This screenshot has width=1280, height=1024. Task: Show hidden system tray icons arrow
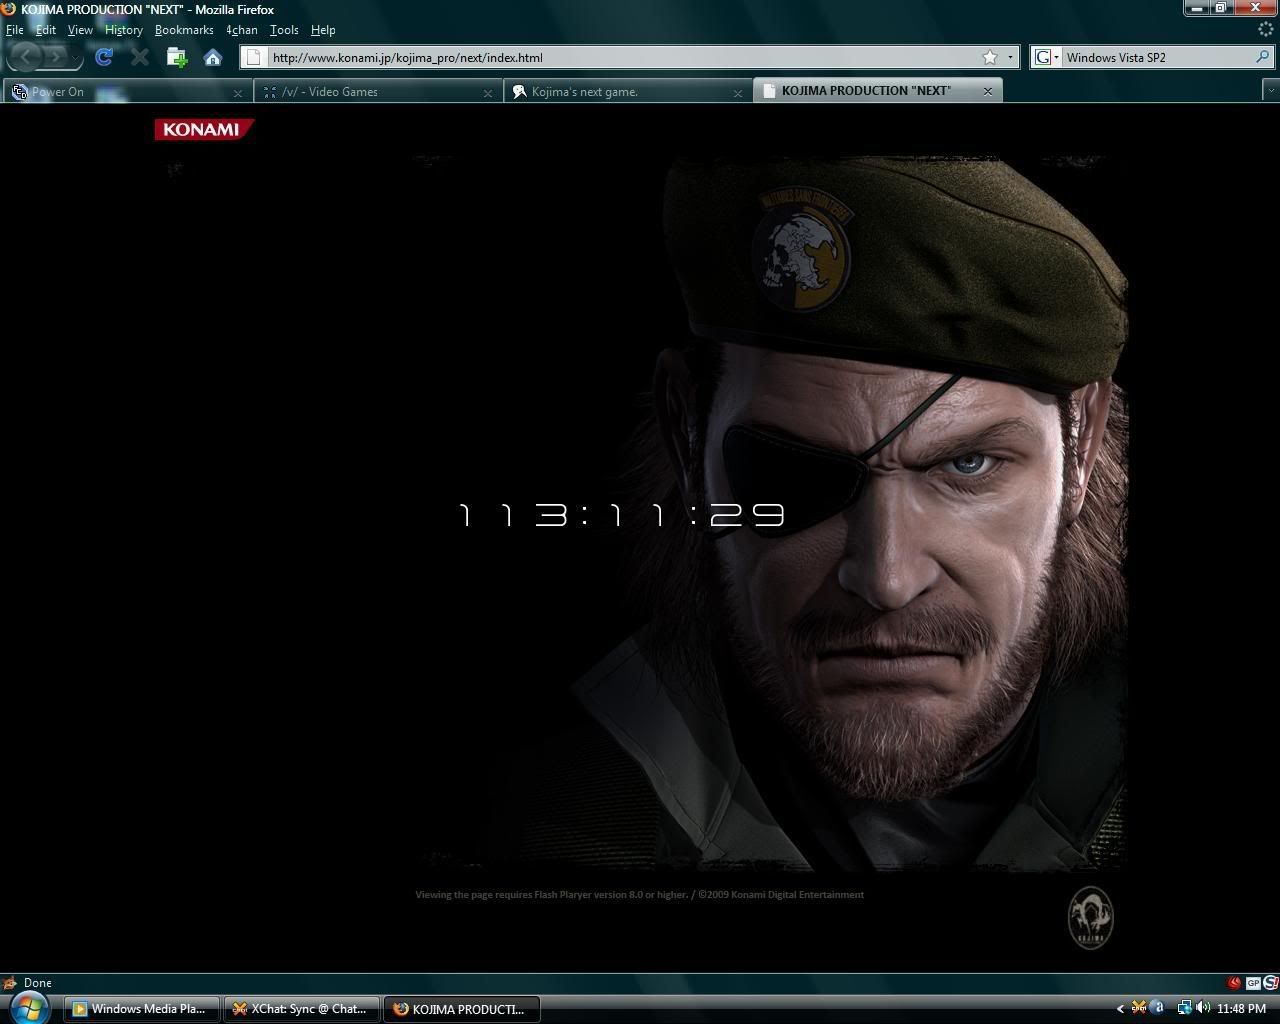(x=1121, y=1009)
